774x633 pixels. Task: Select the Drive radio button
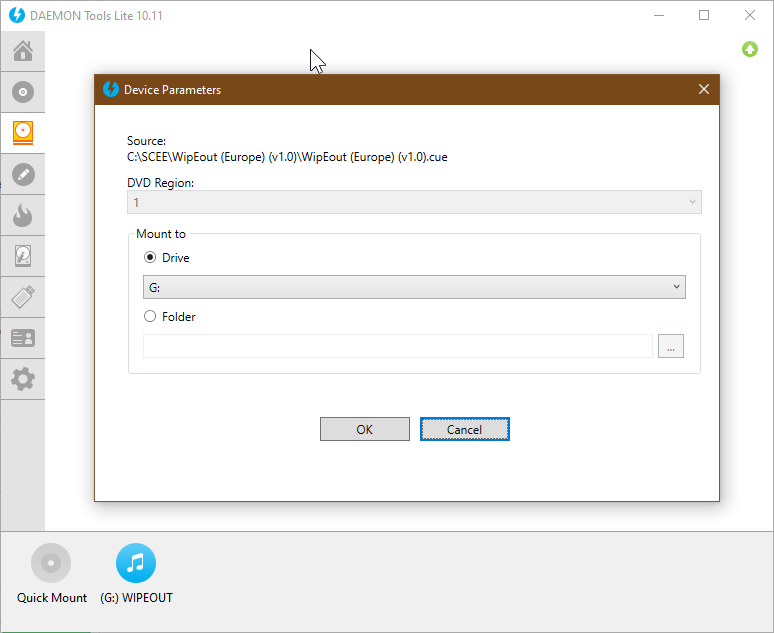tap(150, 257)
